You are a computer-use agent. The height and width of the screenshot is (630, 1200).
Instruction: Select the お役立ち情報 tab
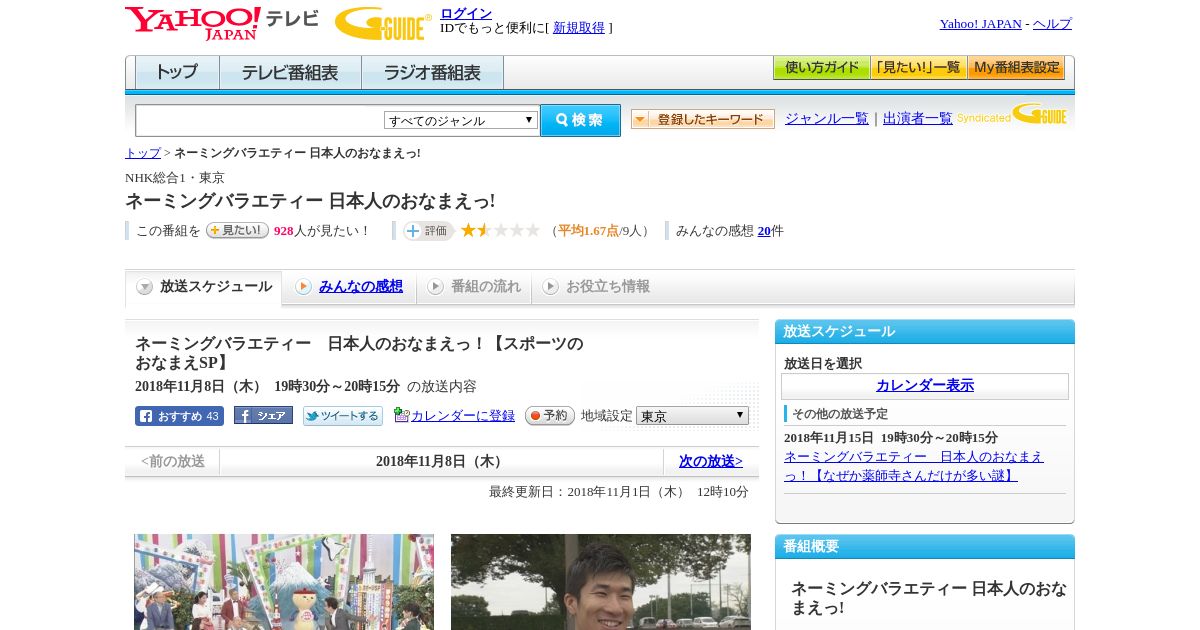pos(596,287)
